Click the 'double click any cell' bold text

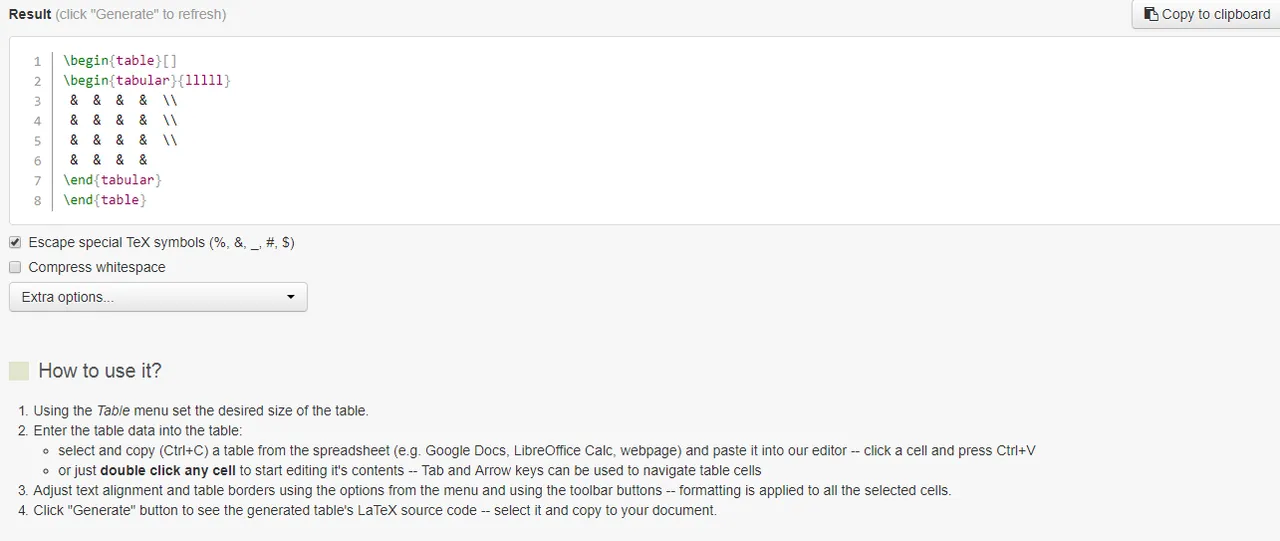coord(168,470)
